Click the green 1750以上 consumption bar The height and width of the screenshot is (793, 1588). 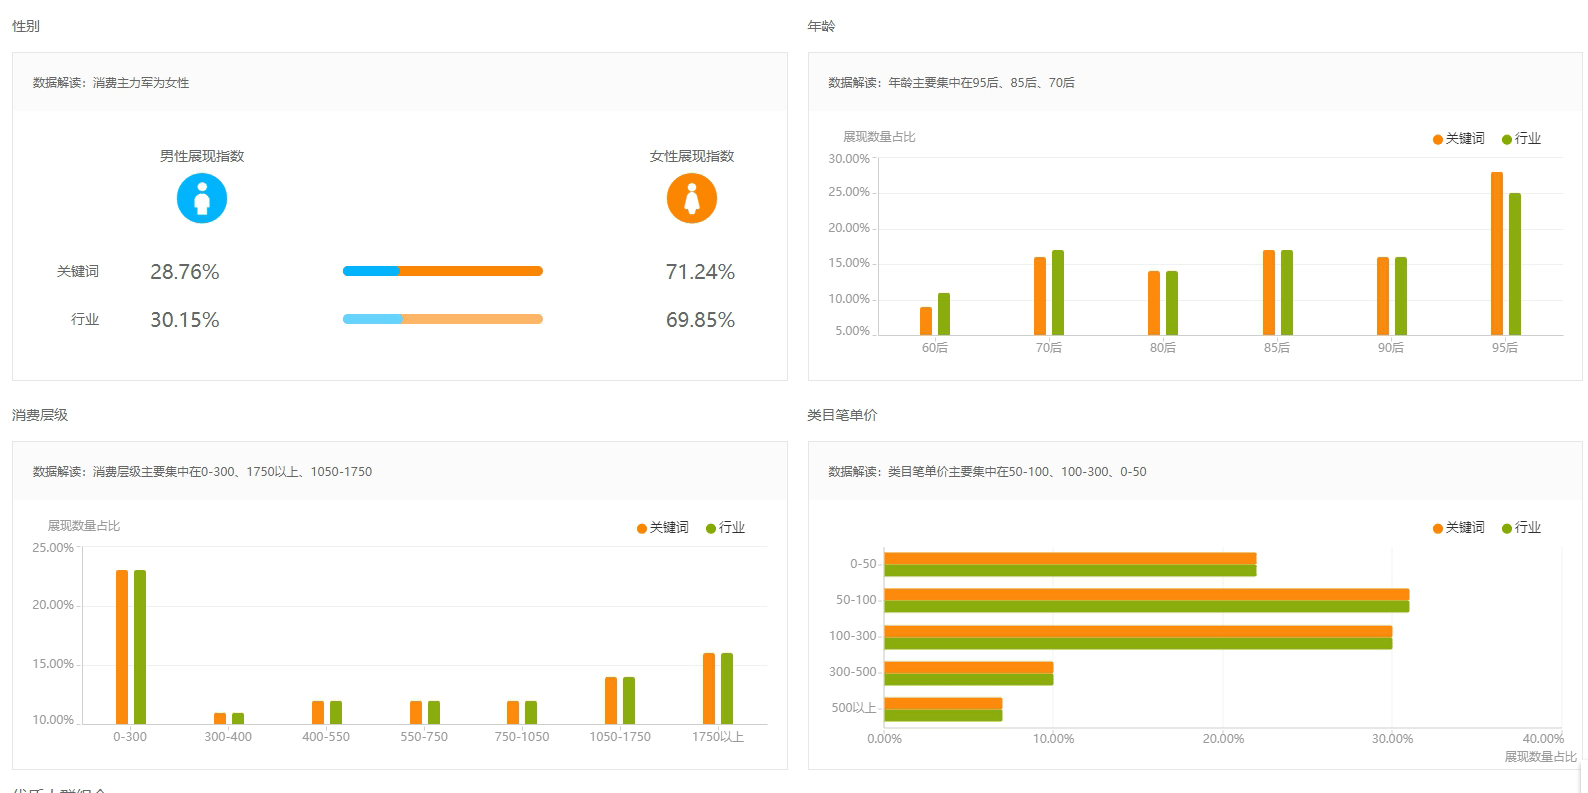click(x=727, y=688)
